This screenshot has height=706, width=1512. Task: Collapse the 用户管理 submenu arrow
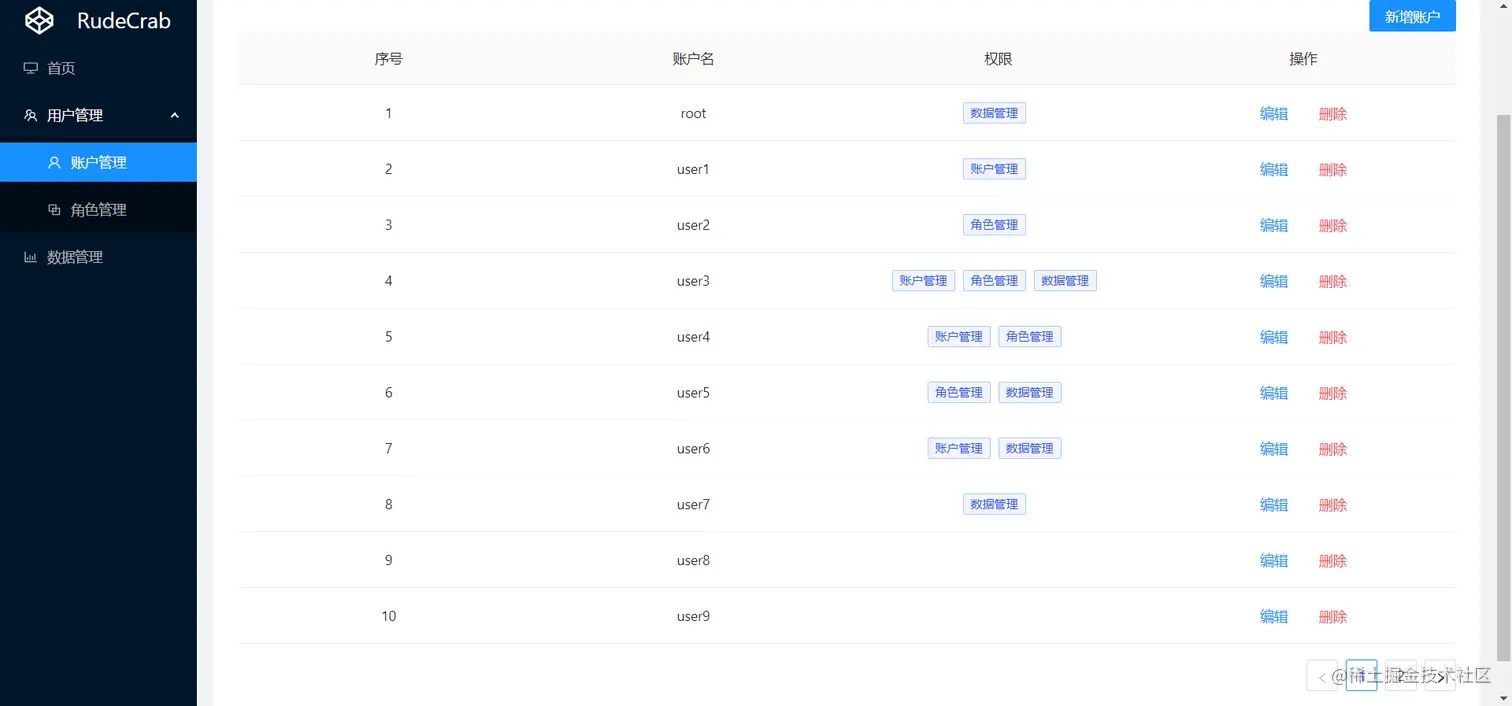tap(175, 115)
